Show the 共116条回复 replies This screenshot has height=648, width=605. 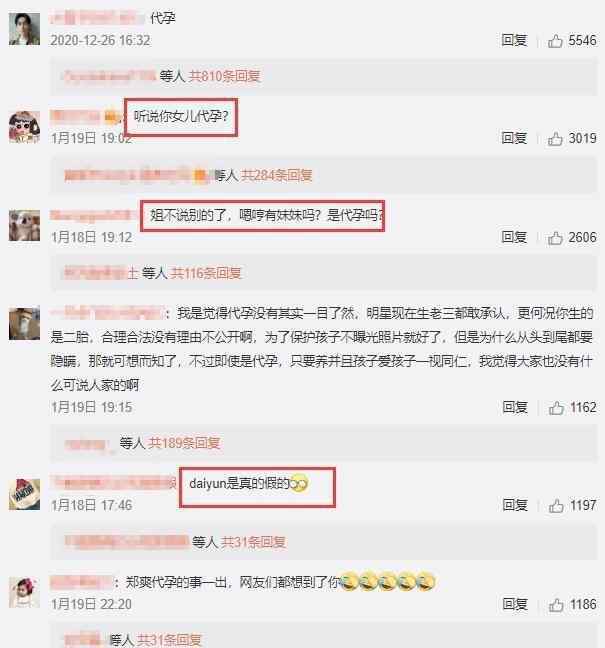(206, 273)
